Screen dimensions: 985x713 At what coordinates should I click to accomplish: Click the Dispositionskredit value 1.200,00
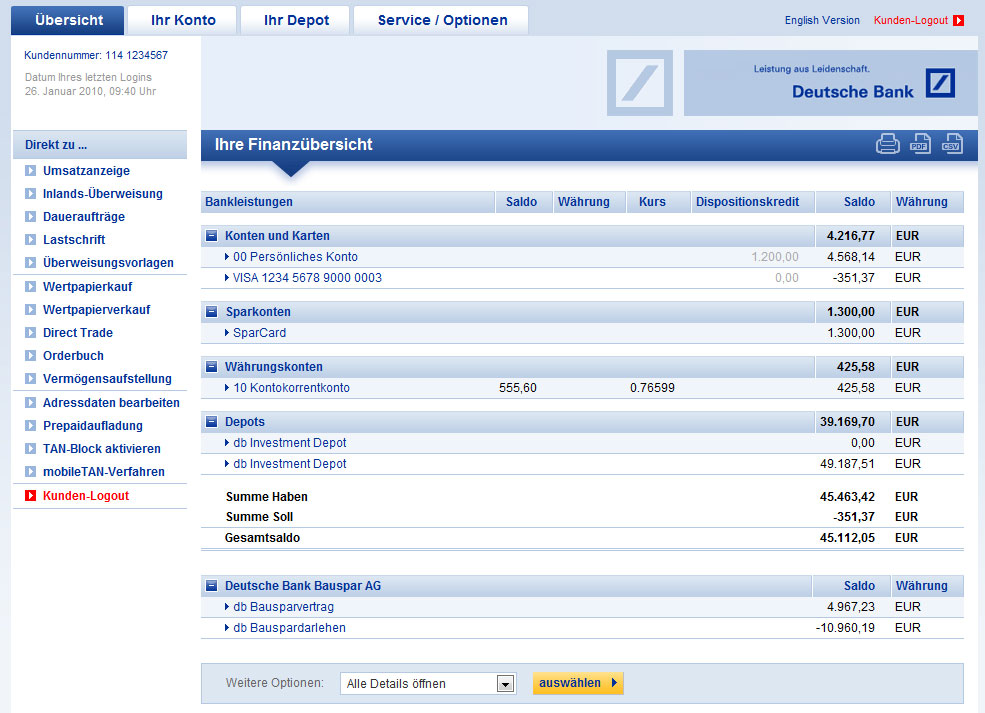coord(775,257)
